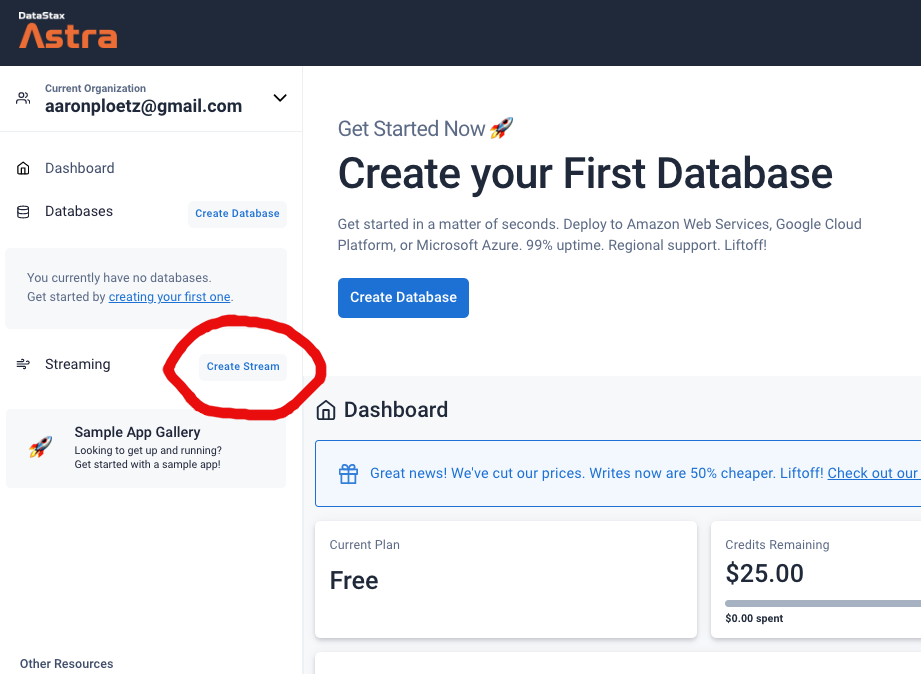
Task: Click the Create Stream button
Action: (243, 367)
